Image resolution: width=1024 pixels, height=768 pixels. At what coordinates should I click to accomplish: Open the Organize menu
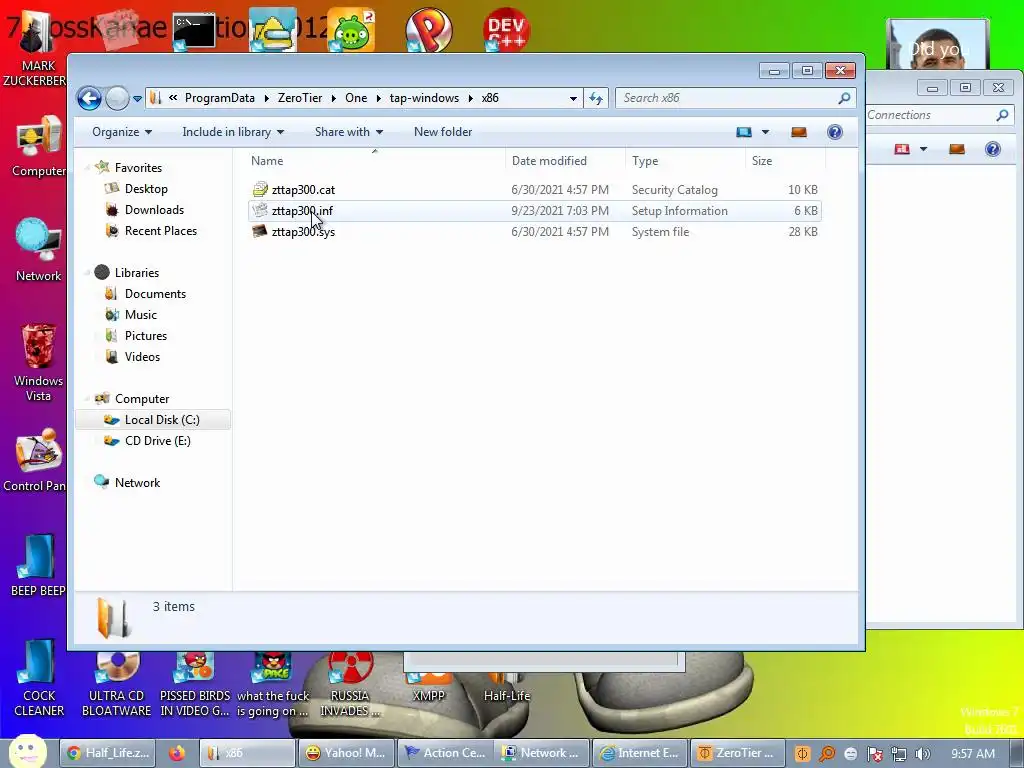click(x=122, y=132)
